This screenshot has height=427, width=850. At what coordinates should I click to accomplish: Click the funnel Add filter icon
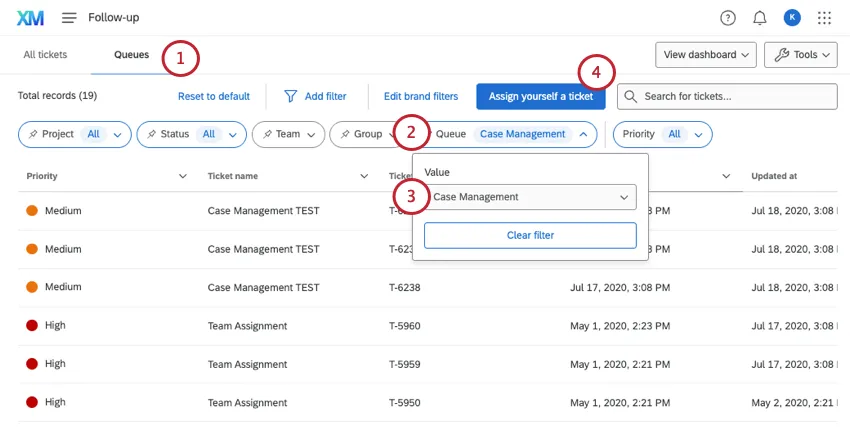(x=291, y=96)
